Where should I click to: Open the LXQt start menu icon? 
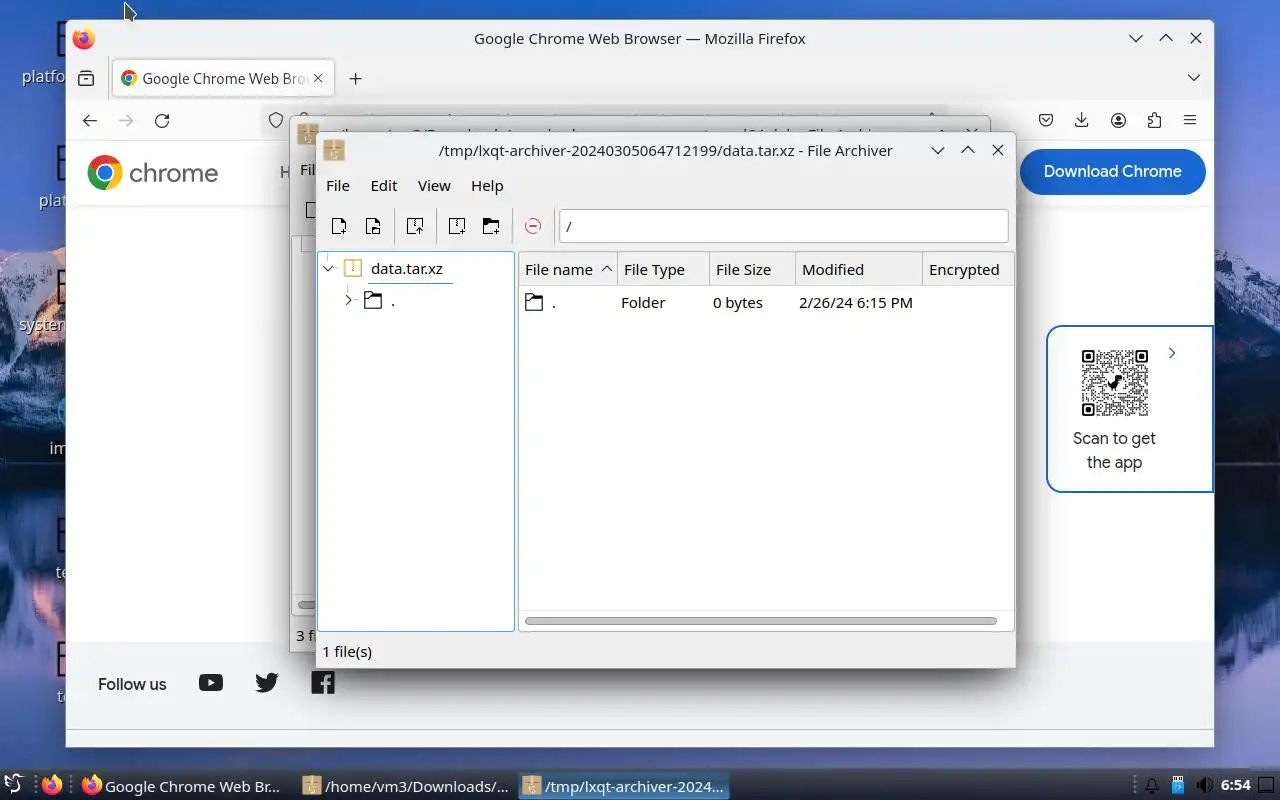tap(13, 785)
